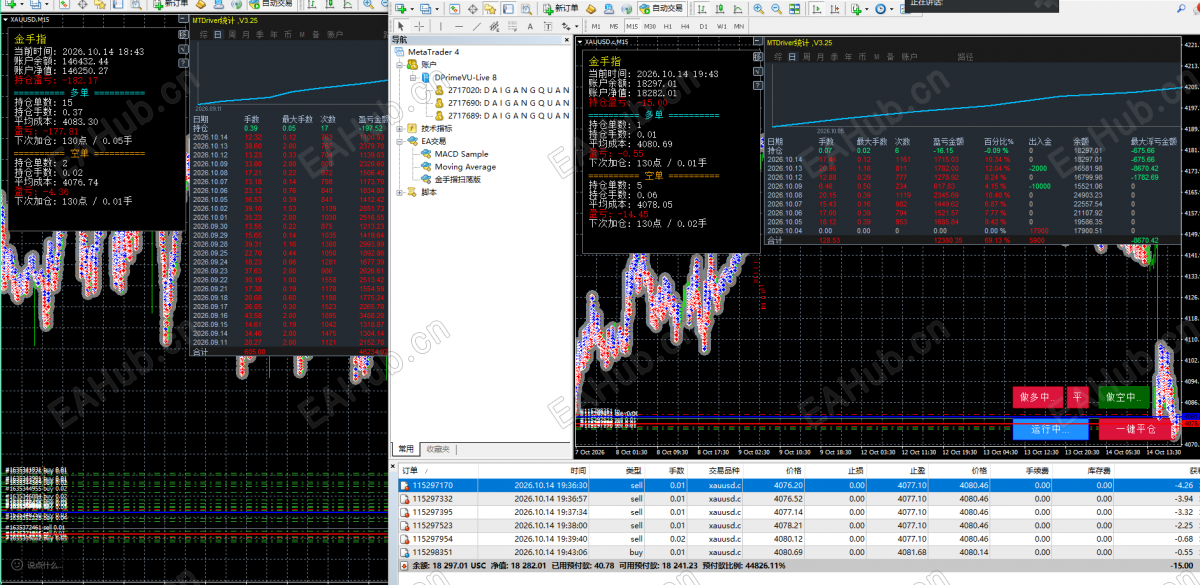Click the help question-mark icon on gold panel
The image size is (1200, 585).
758,85
